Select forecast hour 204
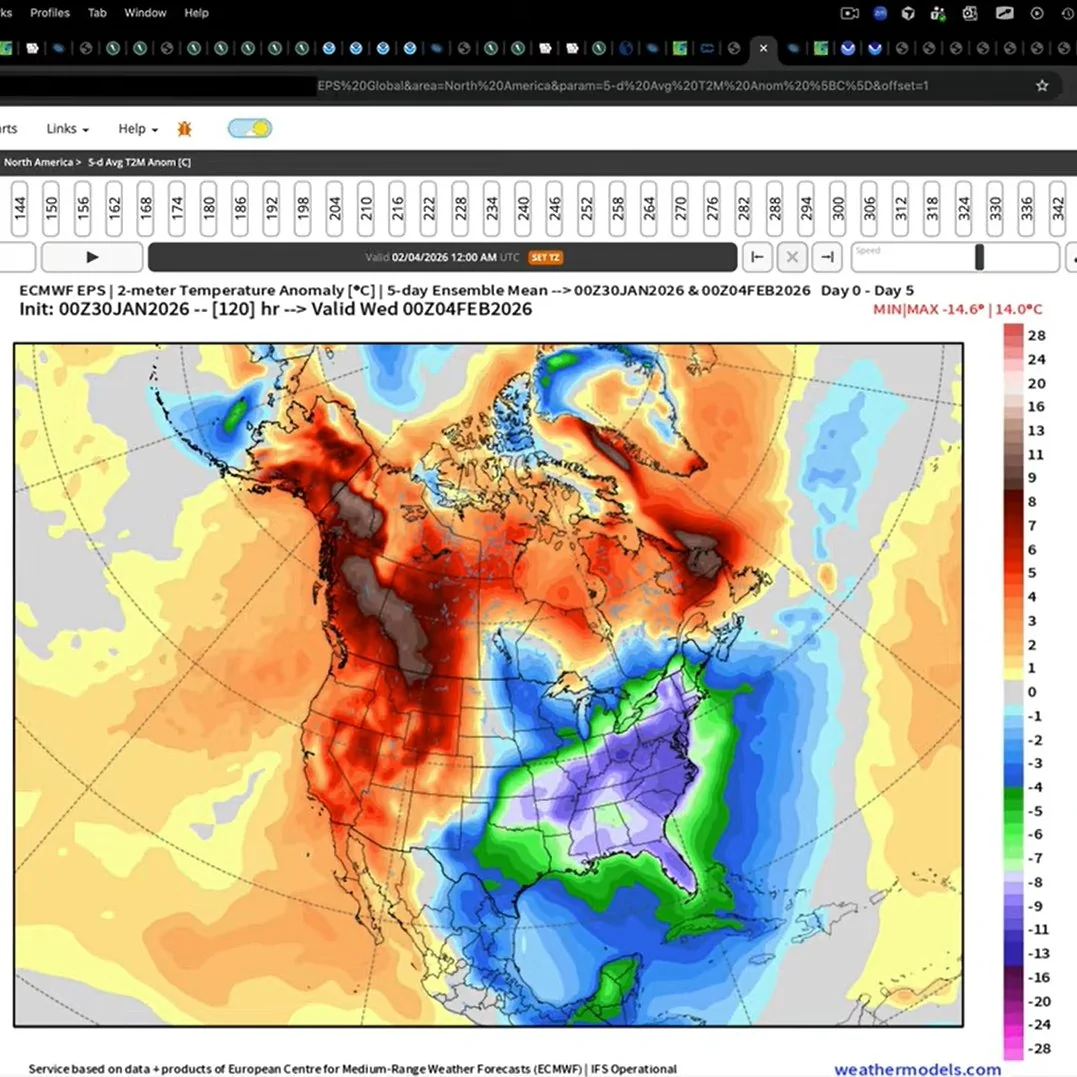This screenshot has height=1077, width=1077. 335,208
